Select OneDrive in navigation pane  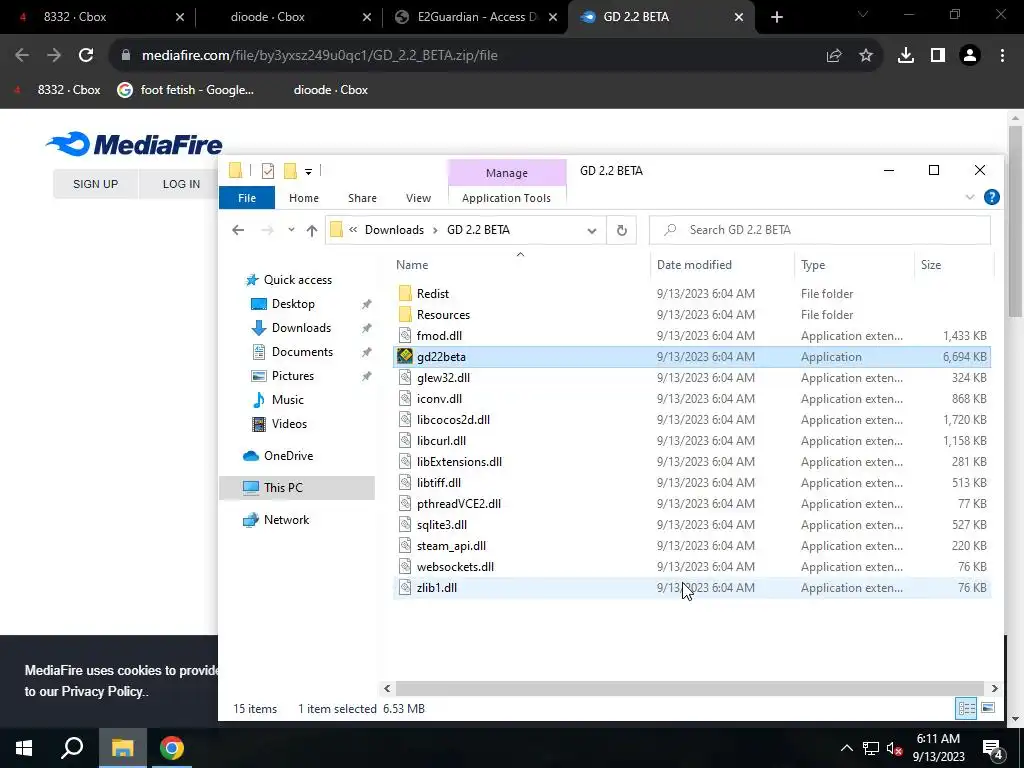[x=288, y=456]
